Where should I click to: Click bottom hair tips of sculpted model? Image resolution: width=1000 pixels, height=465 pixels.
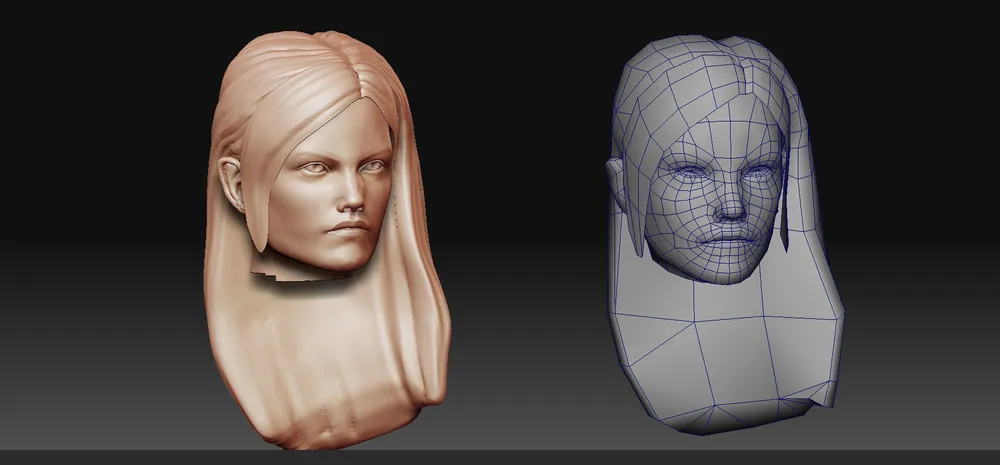[x=330, y=420]
